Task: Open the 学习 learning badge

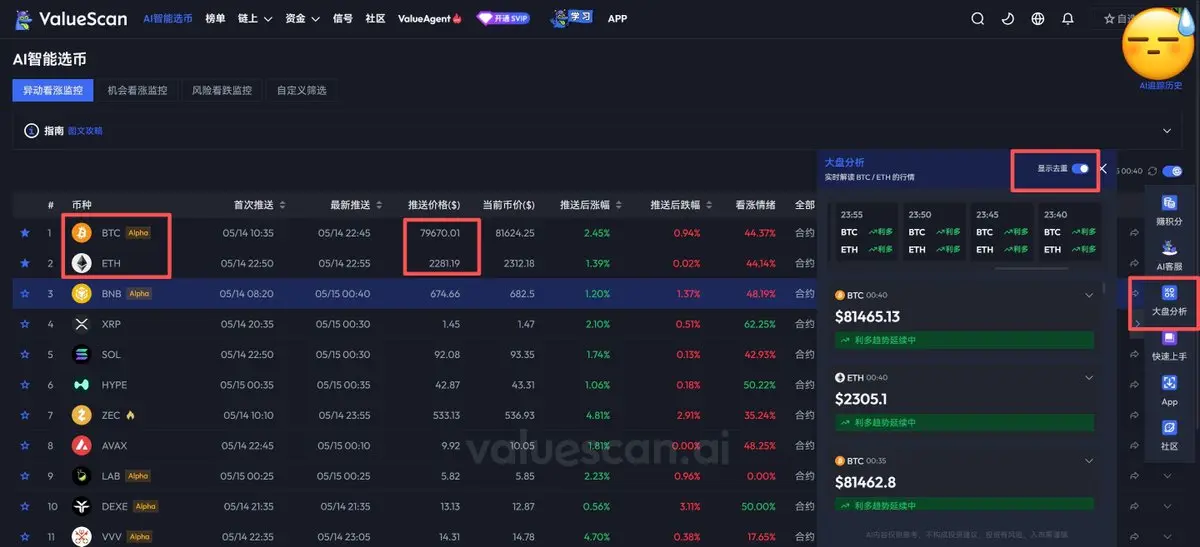Action: click(572, 18)
